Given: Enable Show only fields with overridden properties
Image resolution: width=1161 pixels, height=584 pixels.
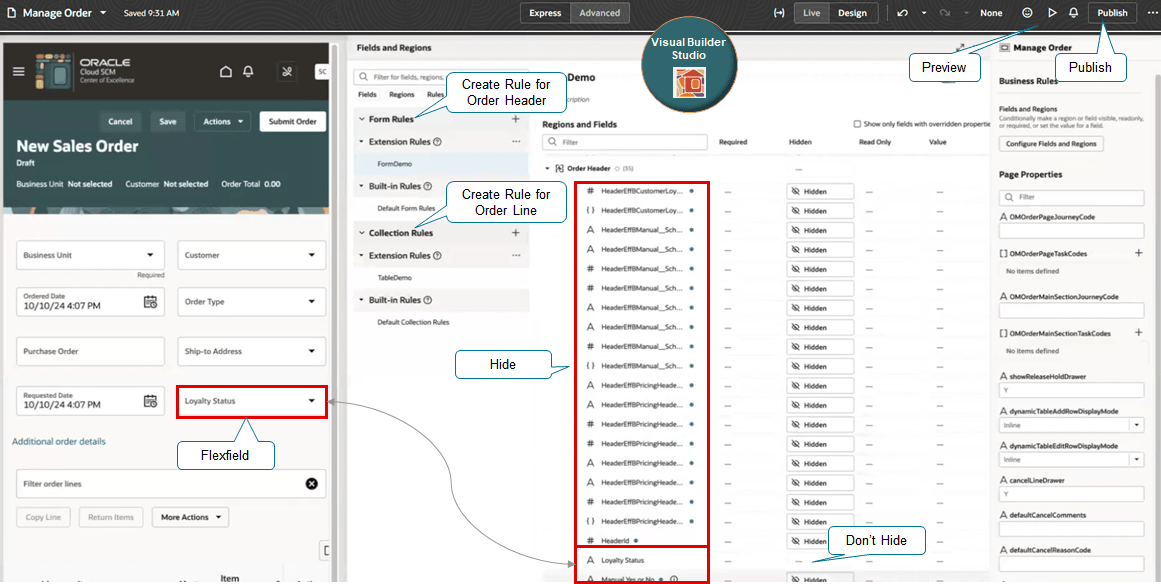Looking at the screenshot, I should click(x=857, y=124).
